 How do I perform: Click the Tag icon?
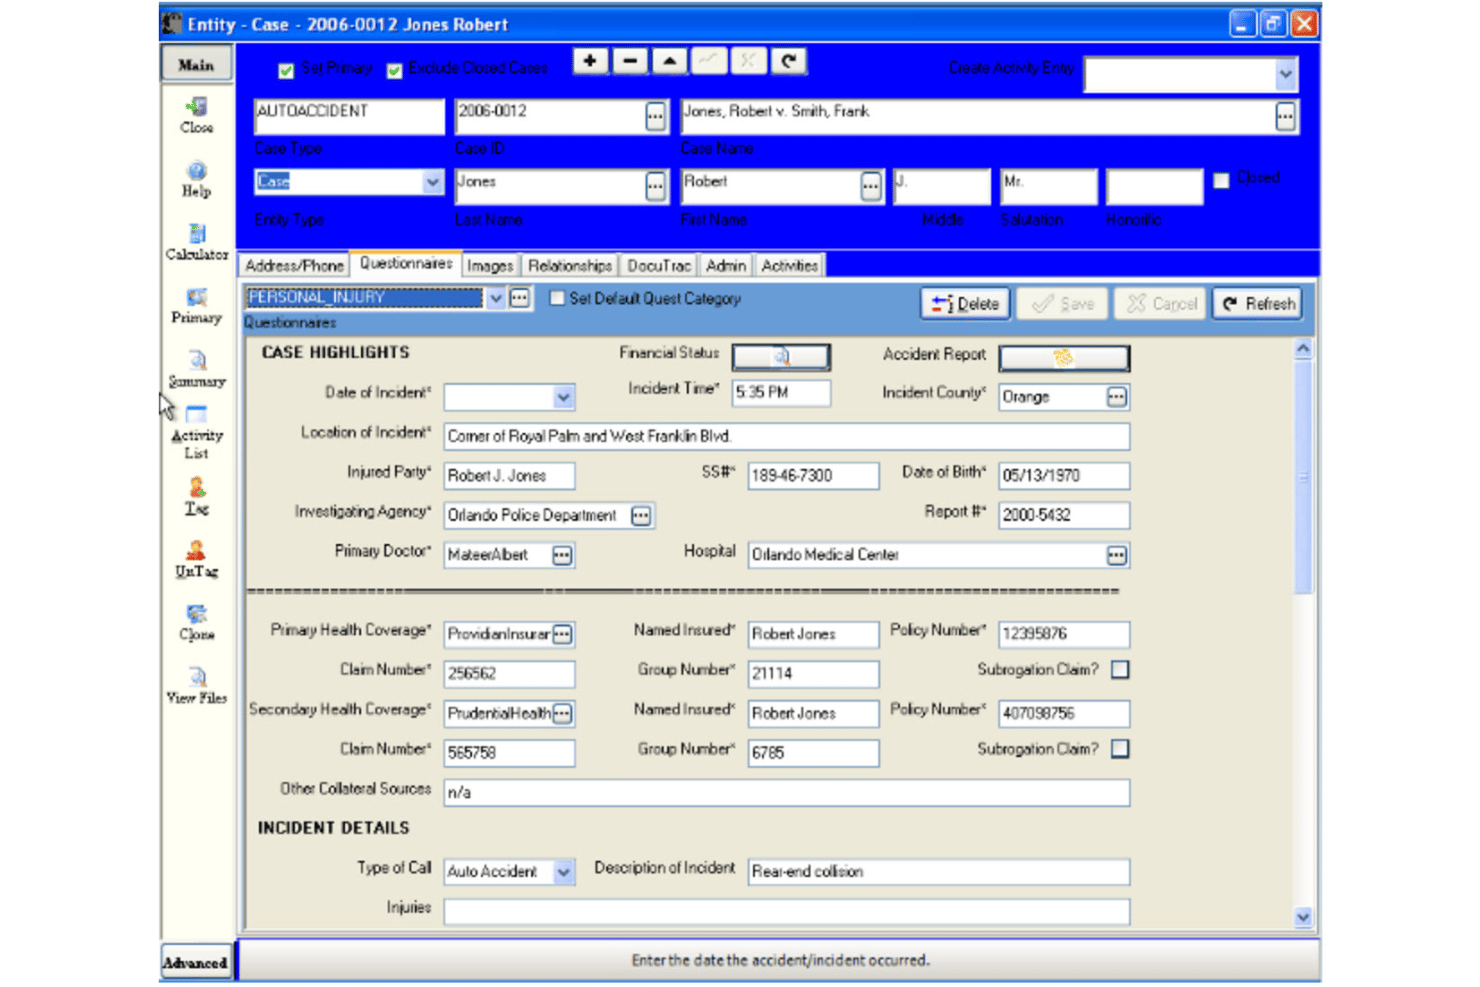click(196, 496)
